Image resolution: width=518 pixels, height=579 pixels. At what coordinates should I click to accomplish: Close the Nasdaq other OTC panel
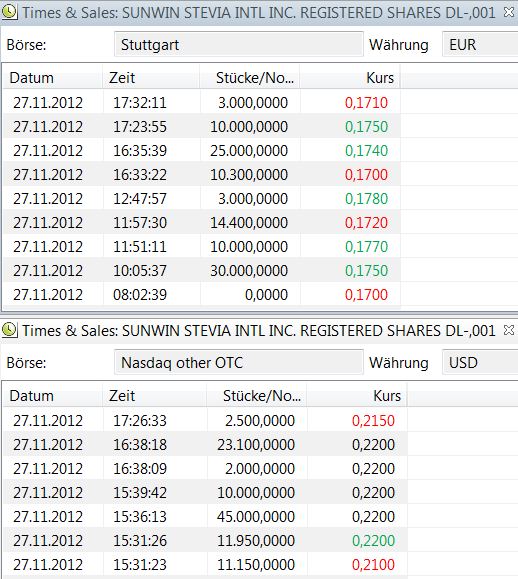click(509, 330)
